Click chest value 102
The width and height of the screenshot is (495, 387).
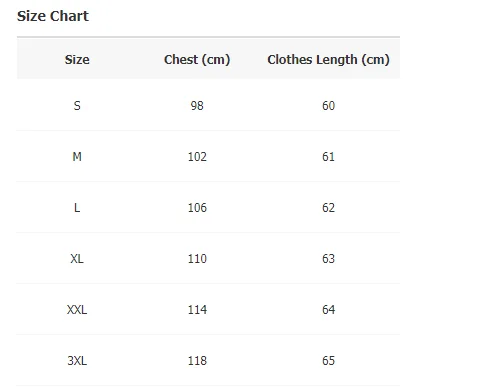coord(197,157)
